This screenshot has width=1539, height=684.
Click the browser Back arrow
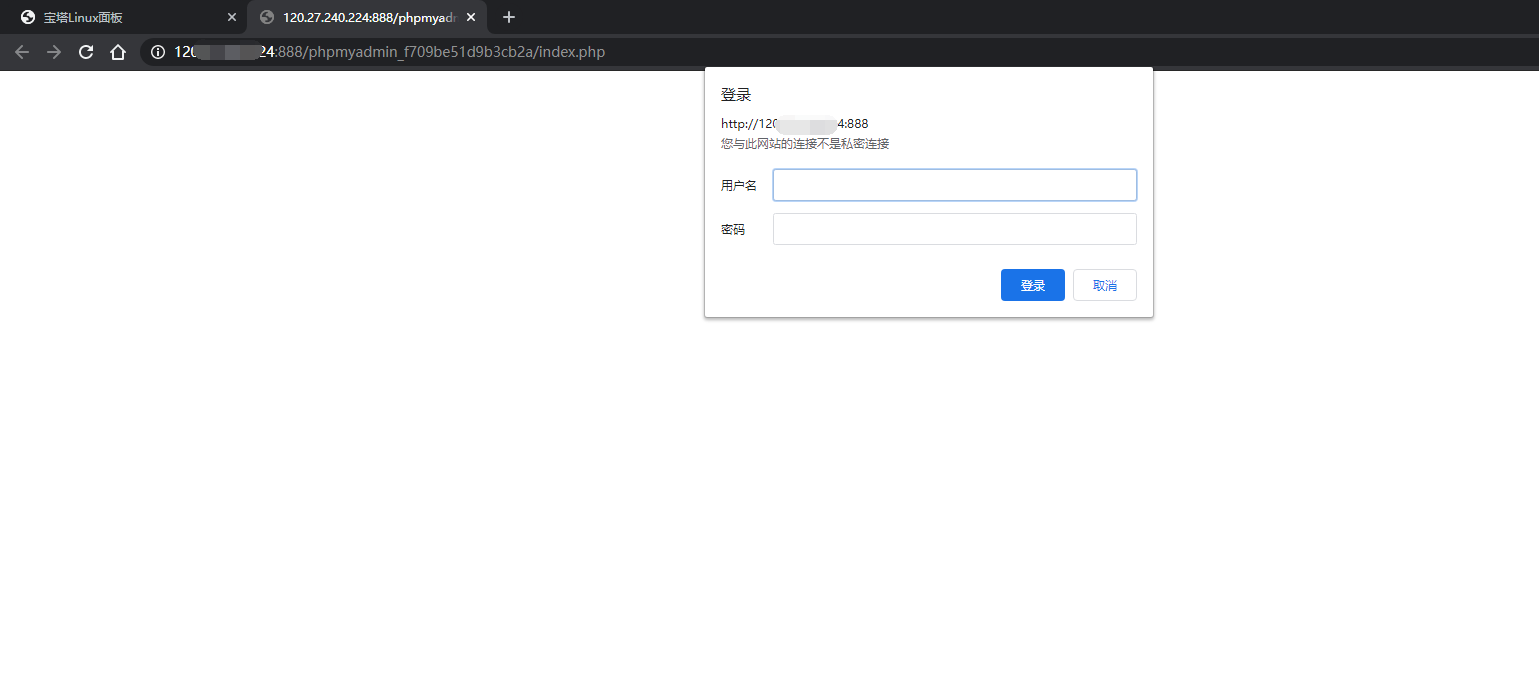pos(22,52)
